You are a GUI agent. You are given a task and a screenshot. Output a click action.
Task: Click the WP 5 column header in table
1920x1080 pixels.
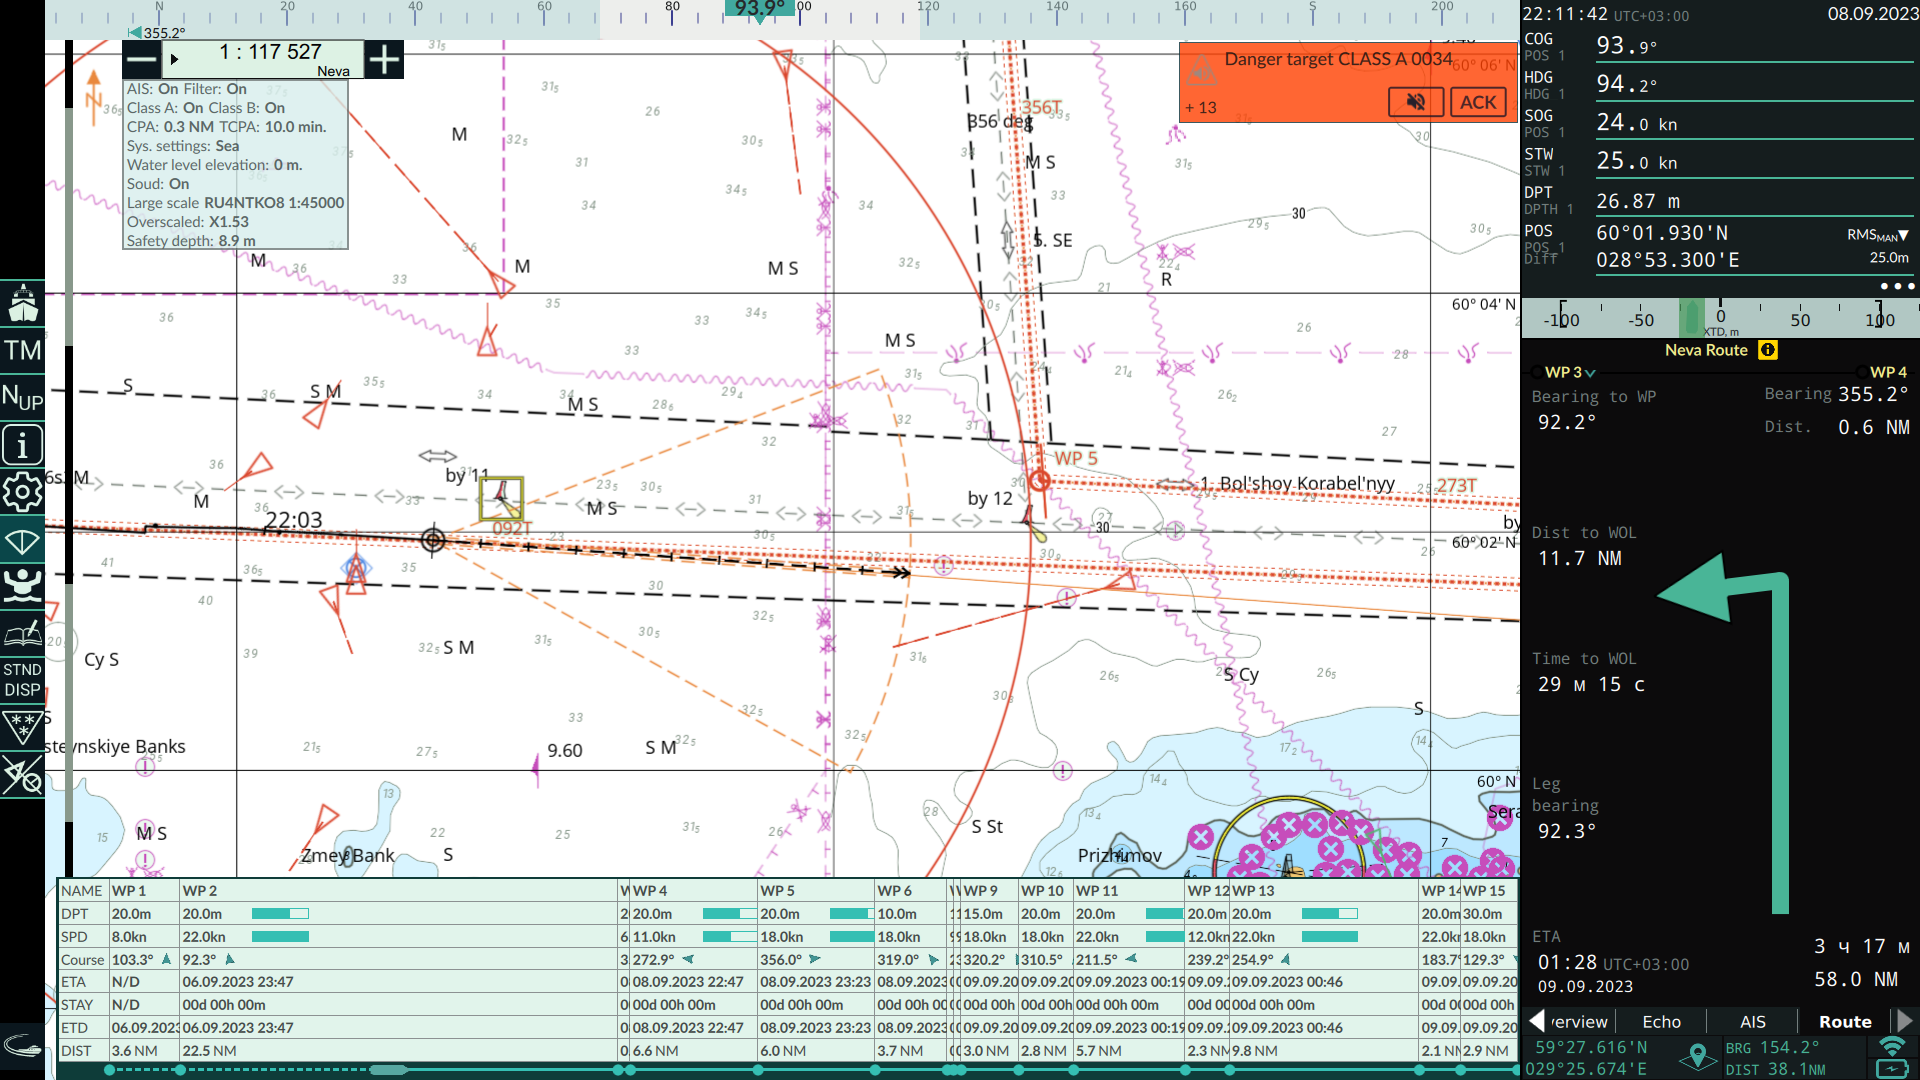(x=815, y=891)
